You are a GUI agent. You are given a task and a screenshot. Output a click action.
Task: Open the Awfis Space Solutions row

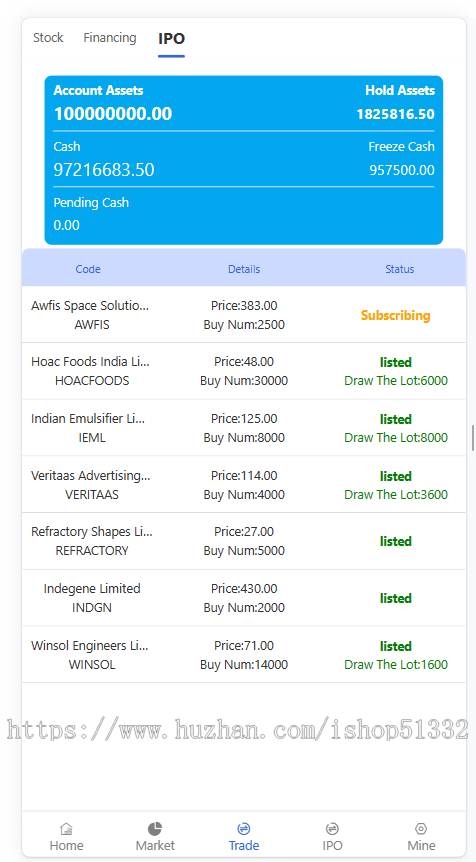point(243,315)
